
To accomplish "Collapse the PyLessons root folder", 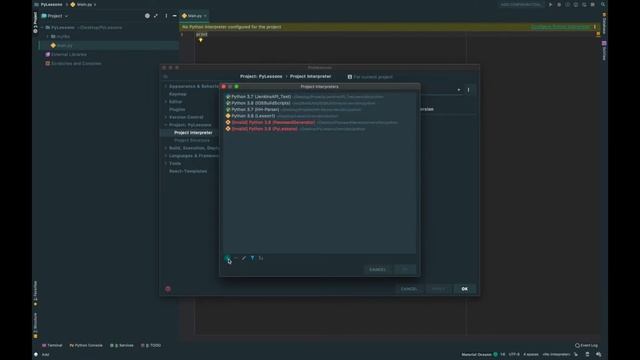I will click(42, 27).
